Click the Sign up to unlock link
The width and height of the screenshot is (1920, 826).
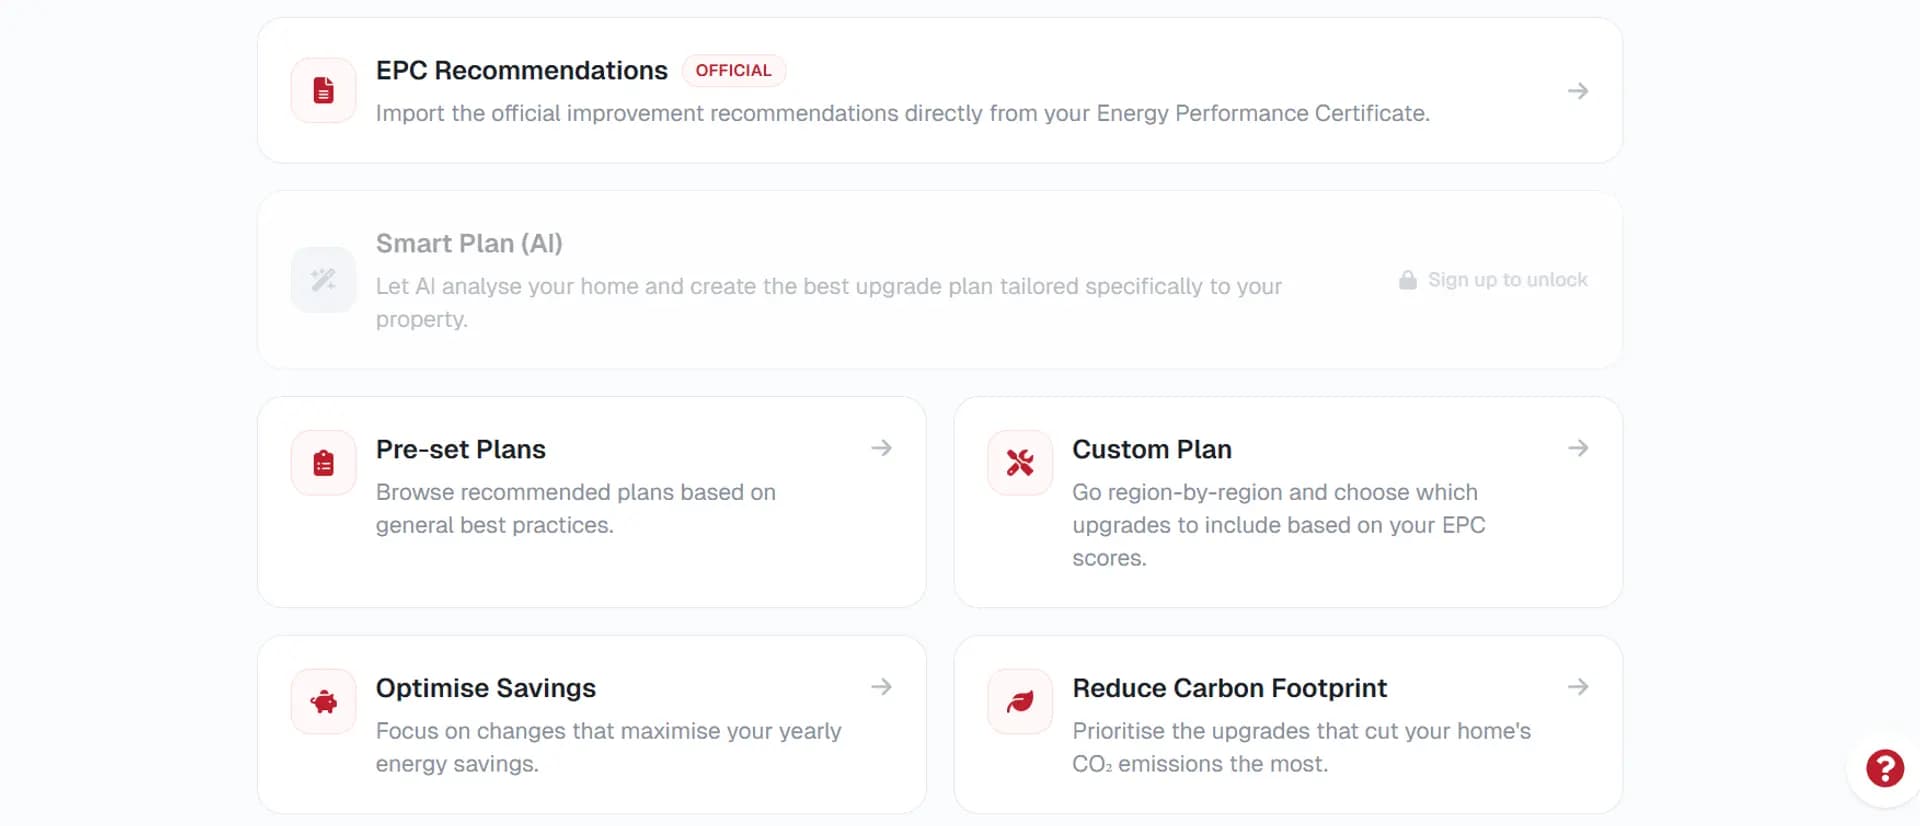(x=1507, y=280)
